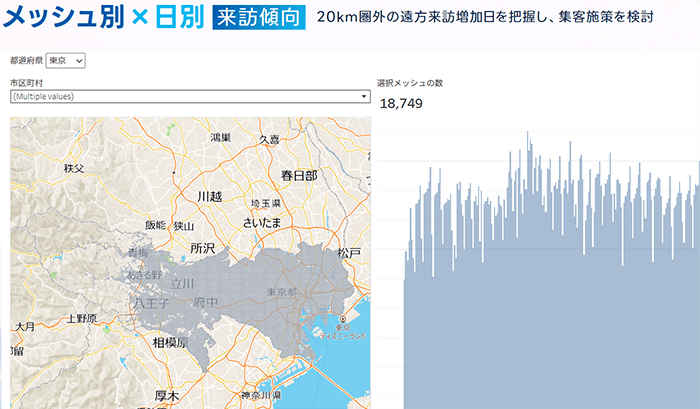Click 八王子 label in the shaded area
The height and width of the screenshot is (409, 700).
pyautogui.click(x=151, y=304)
